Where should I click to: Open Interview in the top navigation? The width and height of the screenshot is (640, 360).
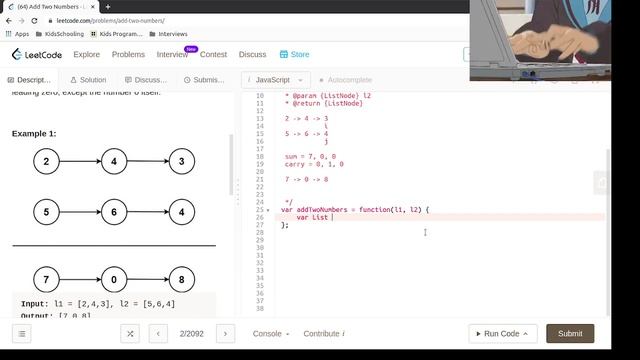[x=172, y=54]
